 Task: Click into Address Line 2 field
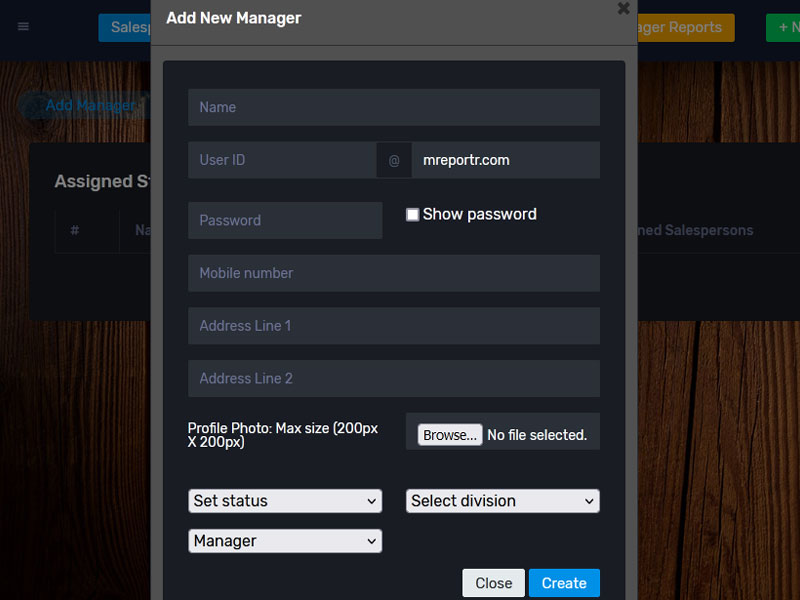(393, 379)
